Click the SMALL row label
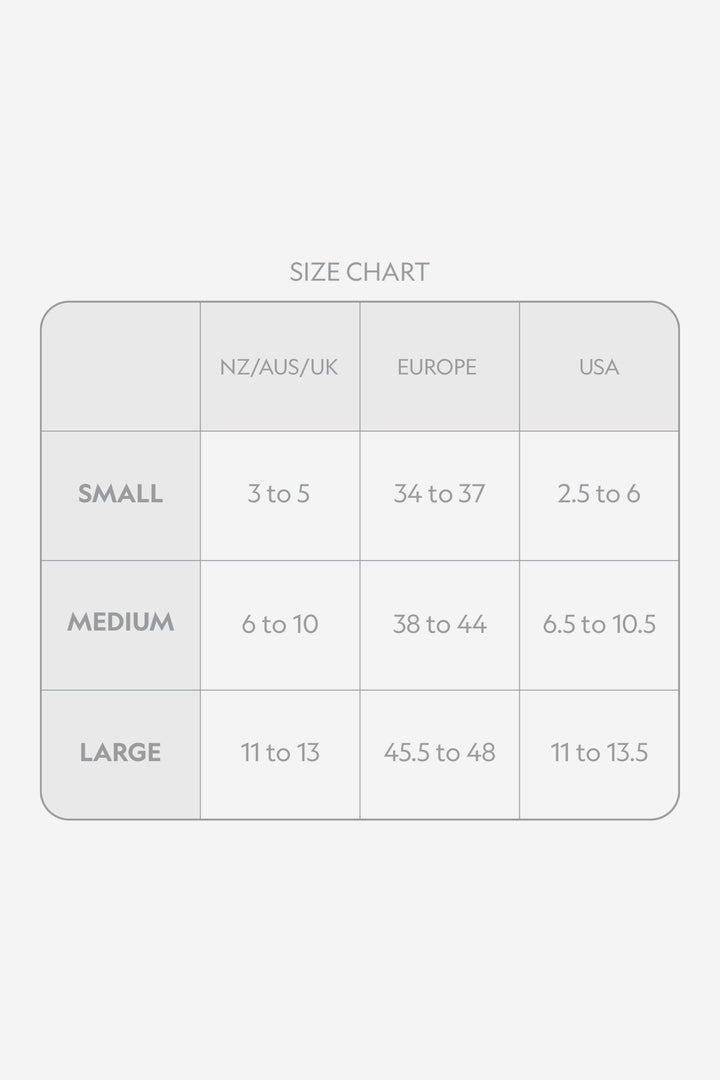The height and width of the screenshot is (1080, 720). click(120, 494)
